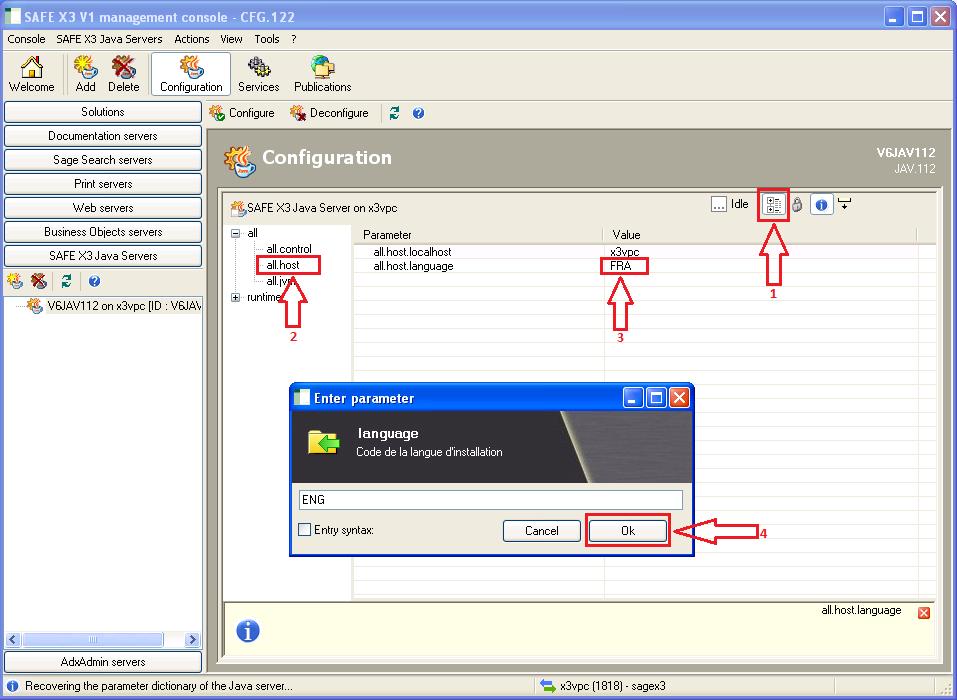The height and width of the screenshot is (700, 957).
Task: Open the Web servers section
Action: point(103,208)
